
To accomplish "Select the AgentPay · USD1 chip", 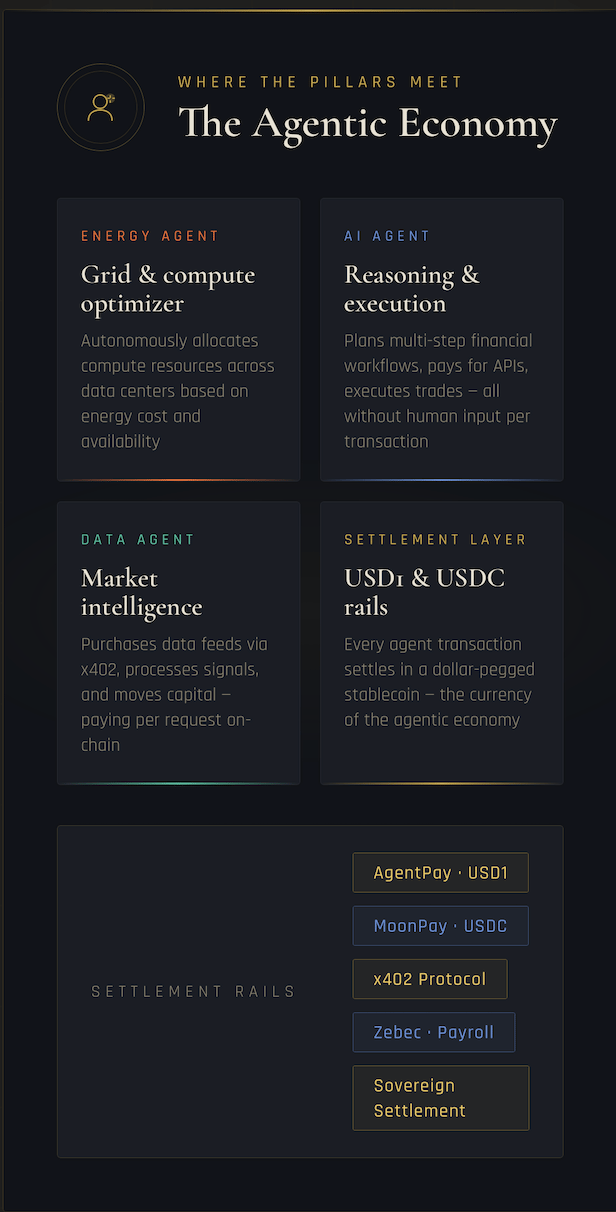I will (440, 873).
